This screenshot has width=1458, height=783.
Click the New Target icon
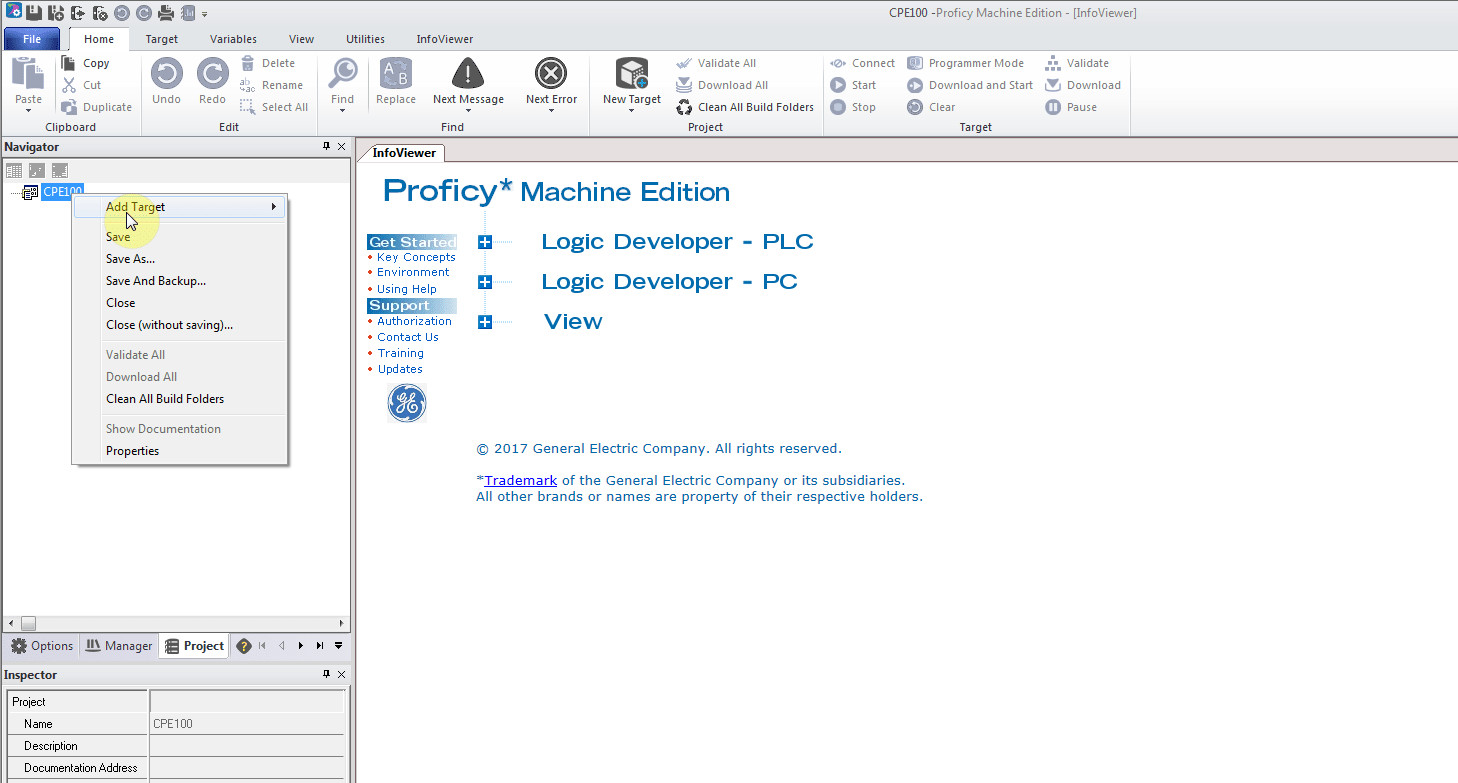[x=632, y=73]
